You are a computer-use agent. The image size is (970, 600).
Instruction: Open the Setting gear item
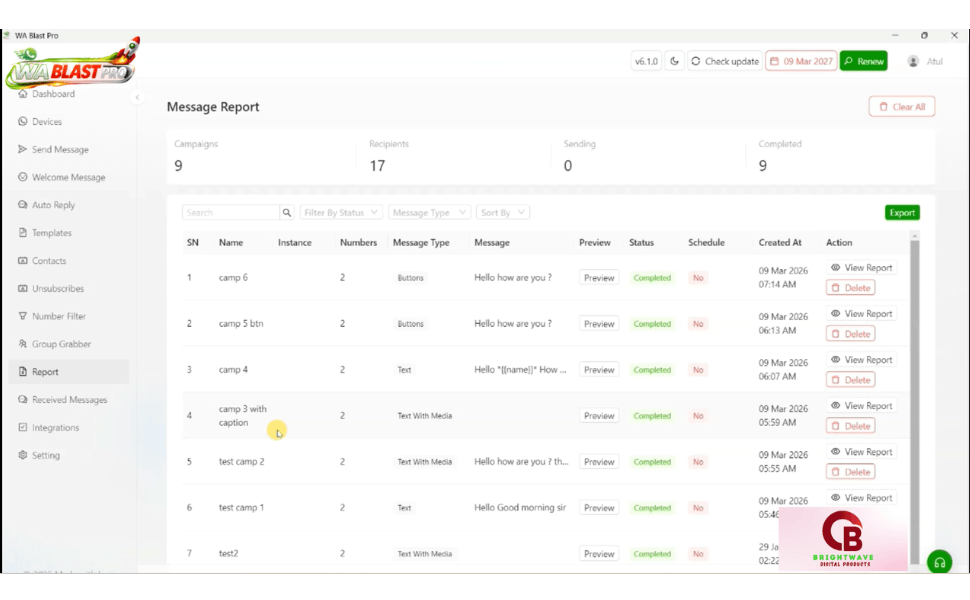pyautogui.click(x=45, y=455)
